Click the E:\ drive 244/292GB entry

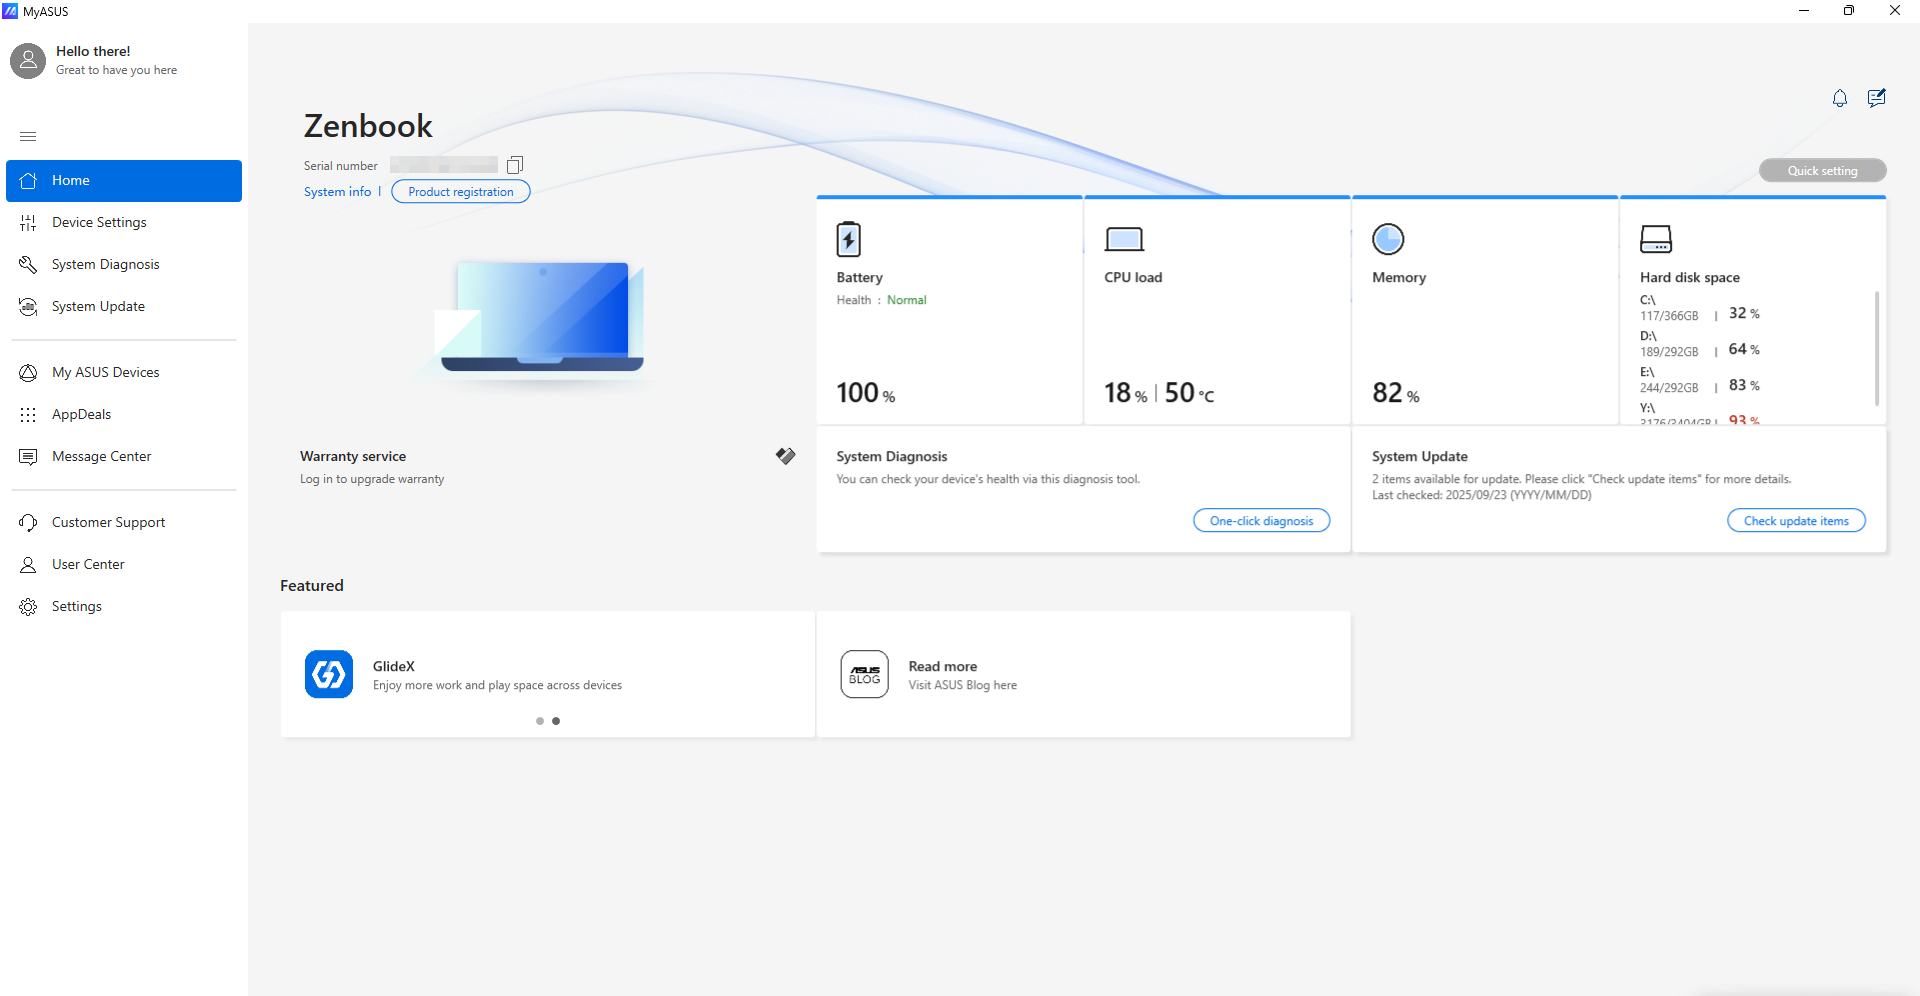coord(1699,380)
